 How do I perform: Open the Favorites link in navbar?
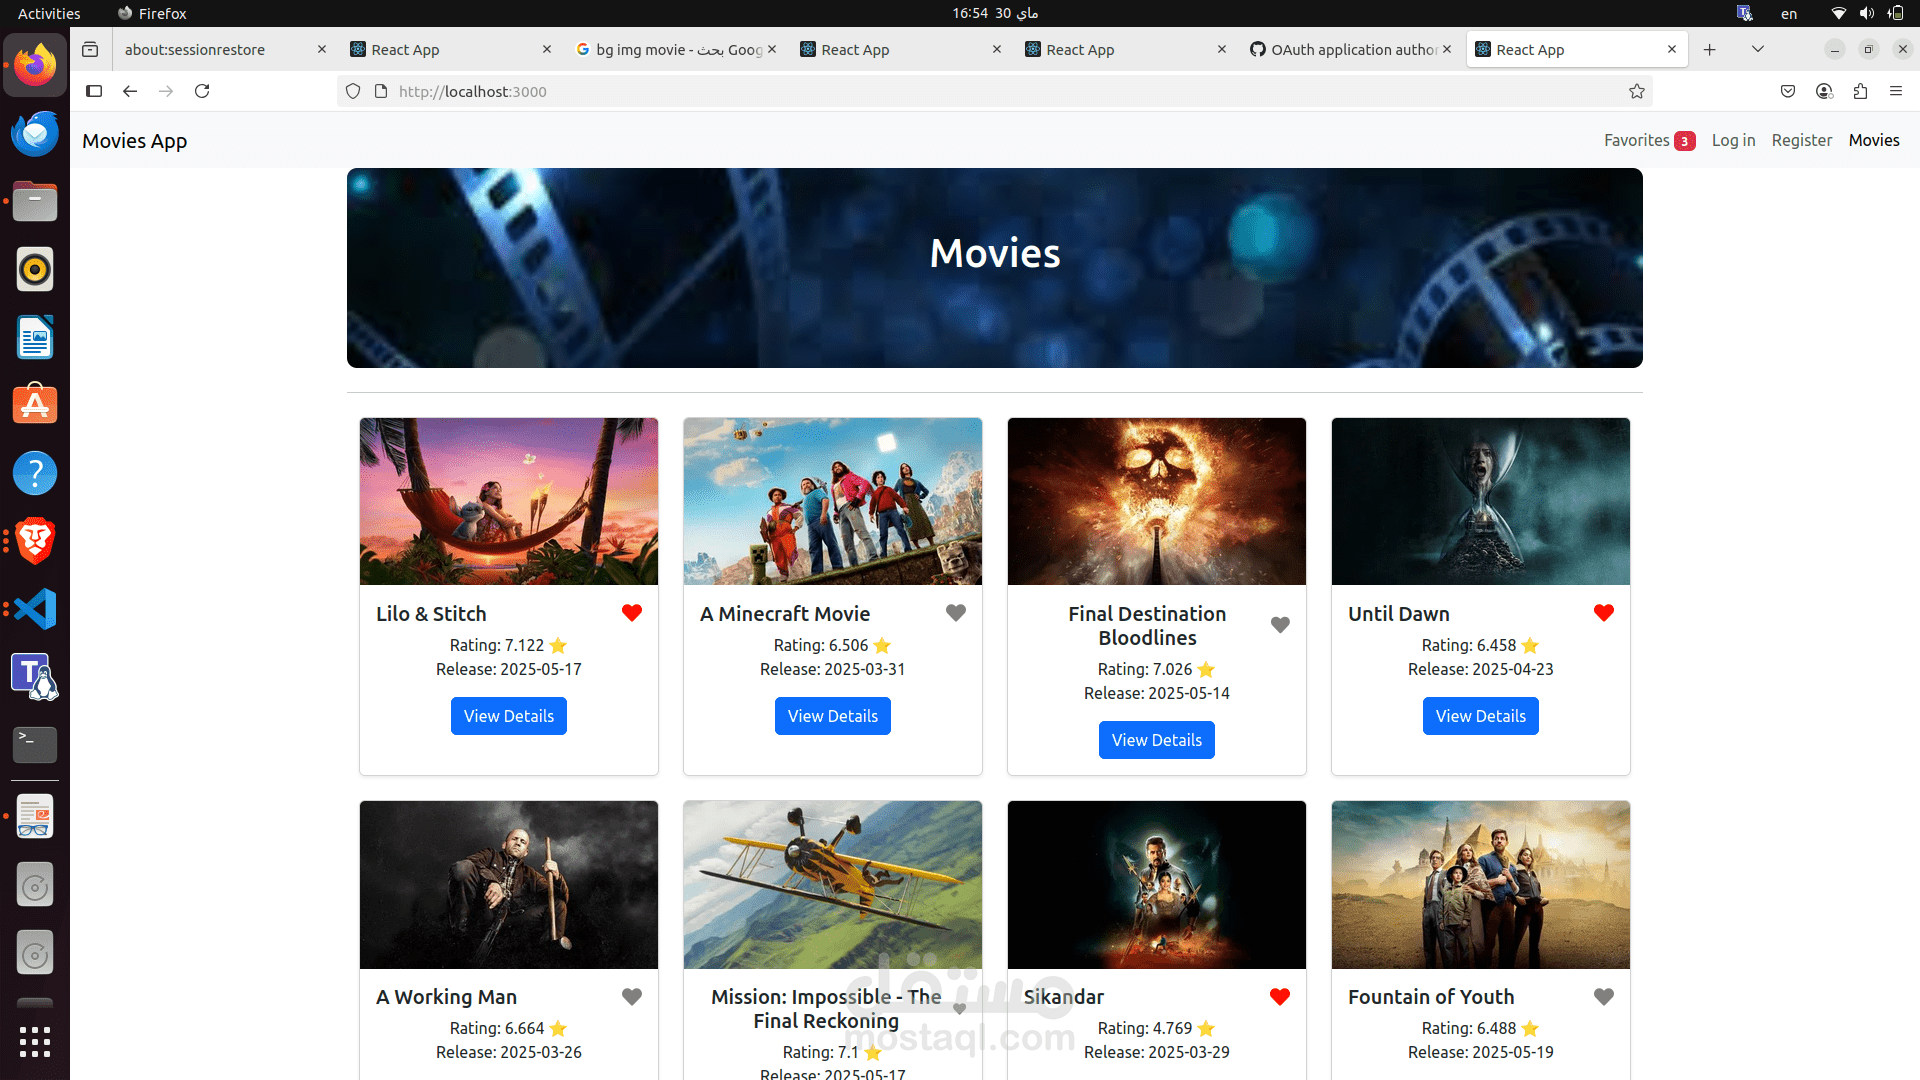(x=1649, y=140)
